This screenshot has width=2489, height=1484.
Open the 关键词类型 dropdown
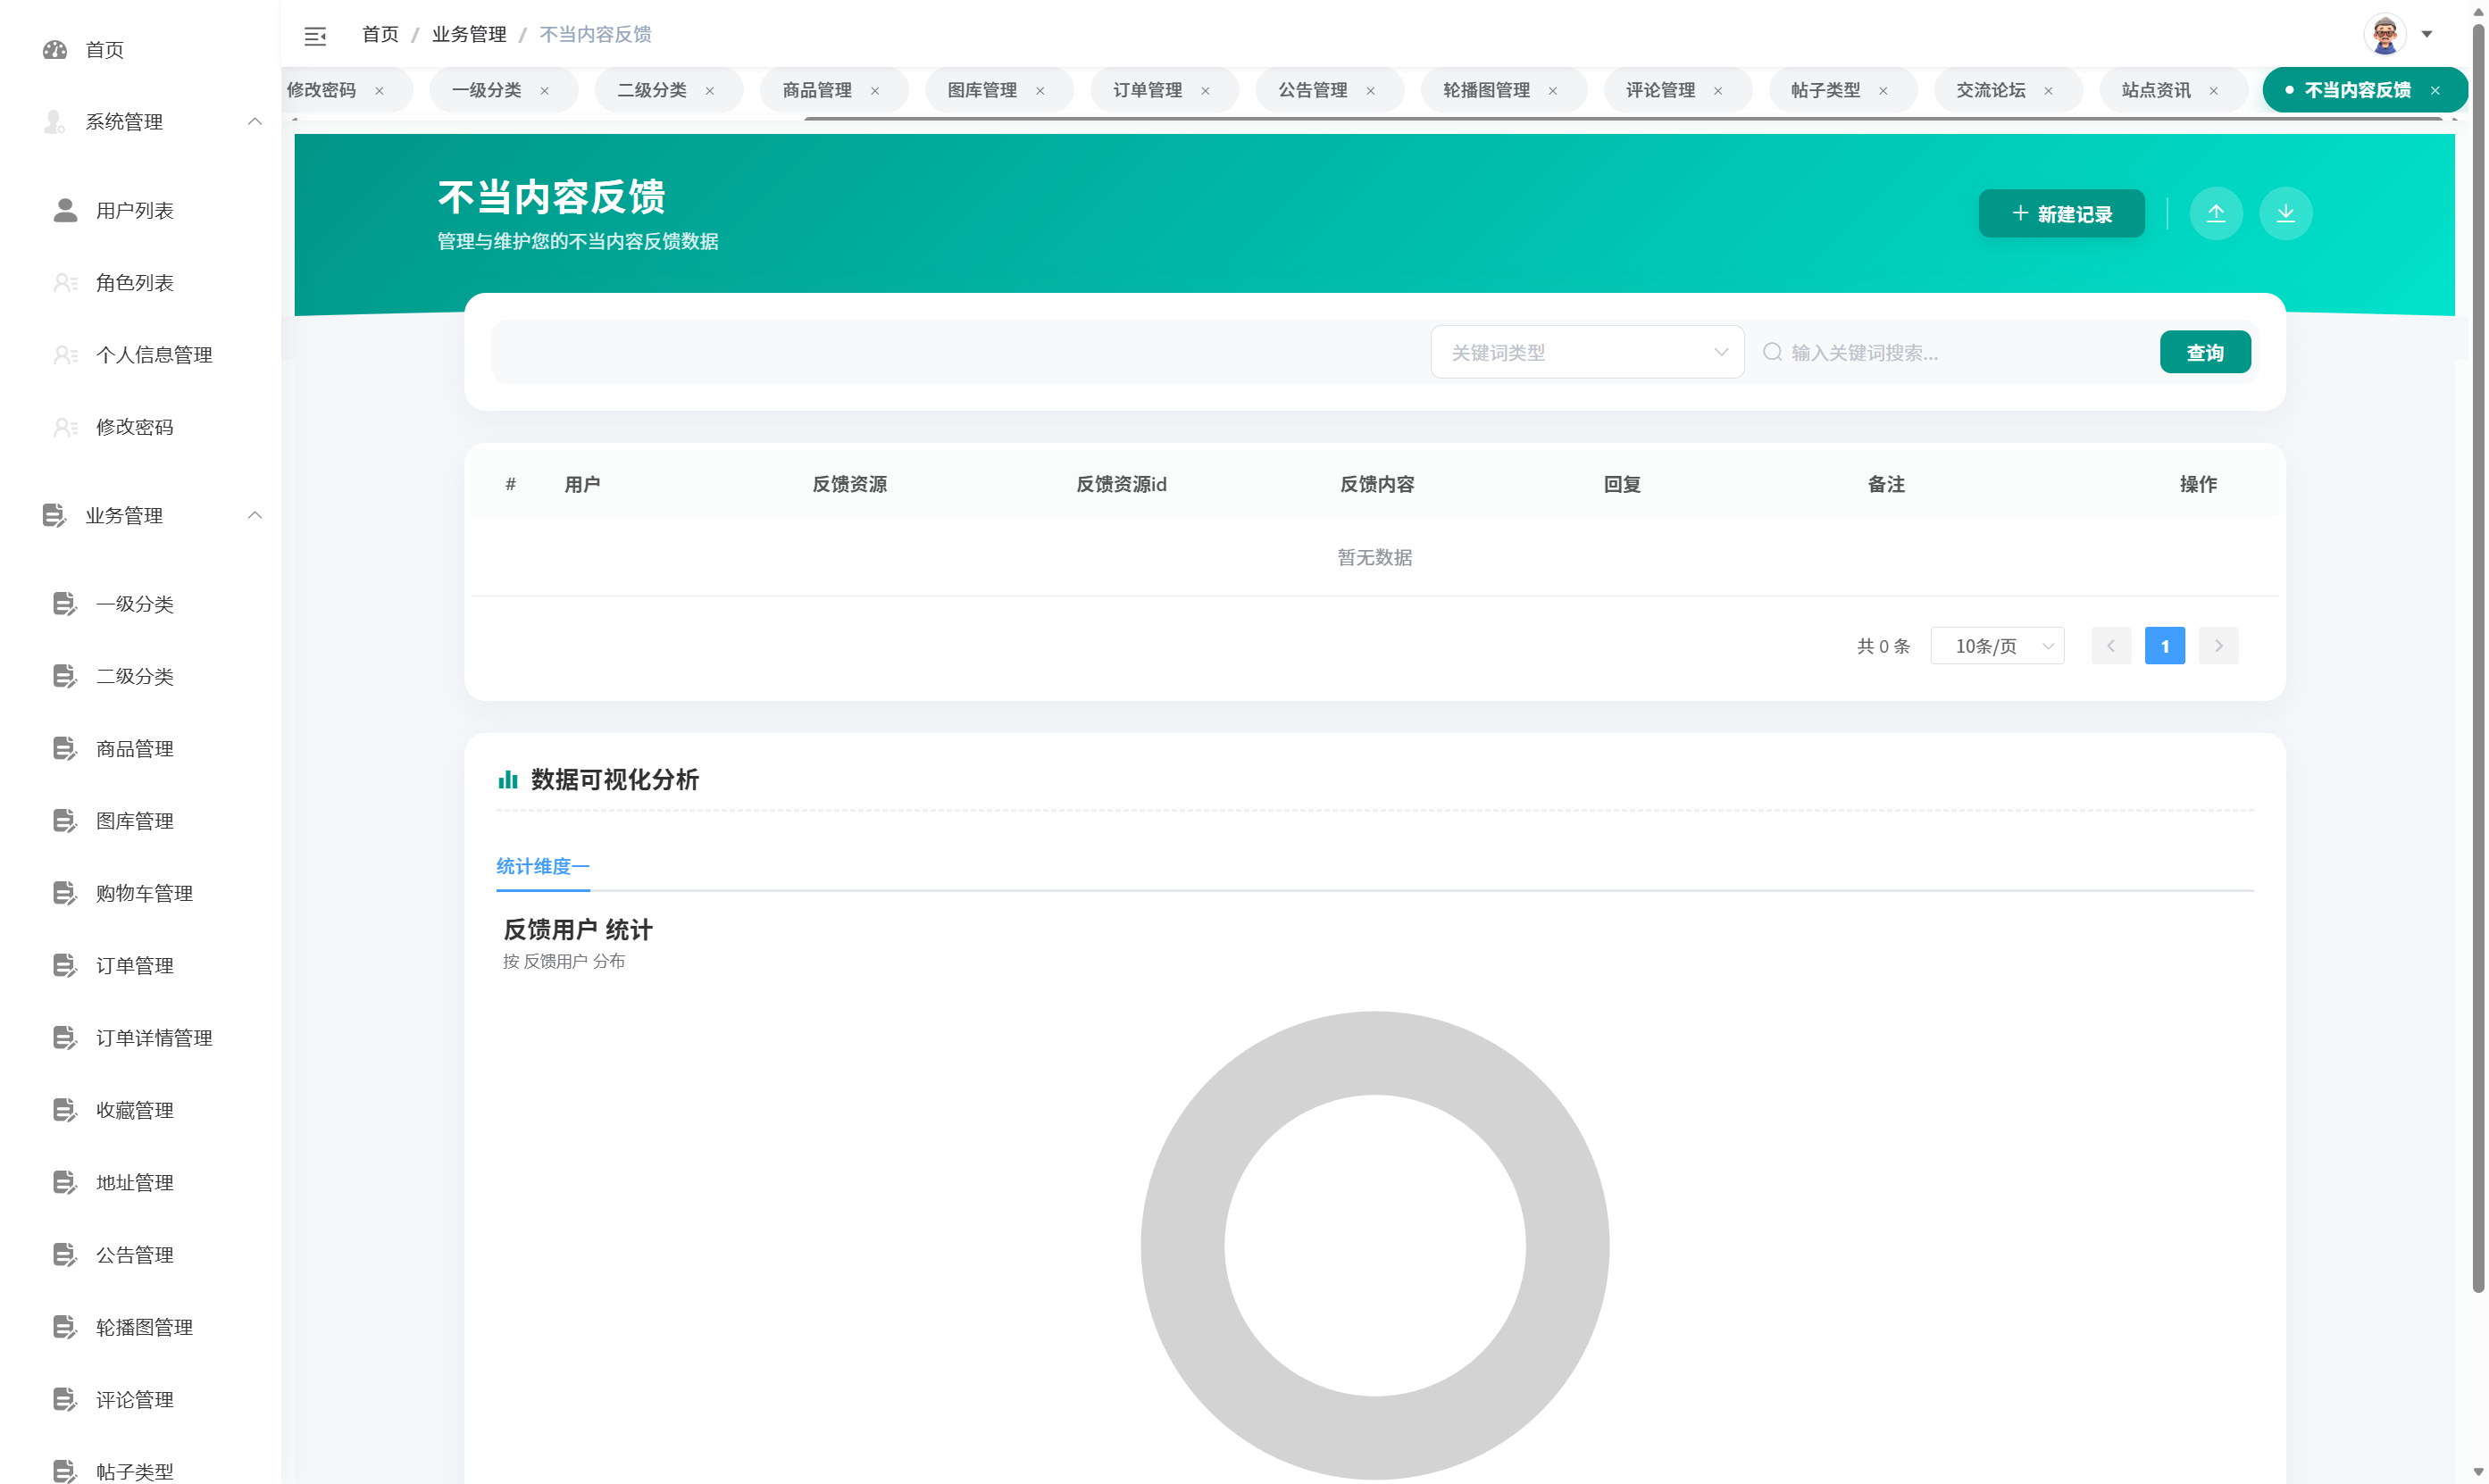tap(1588, 351)
